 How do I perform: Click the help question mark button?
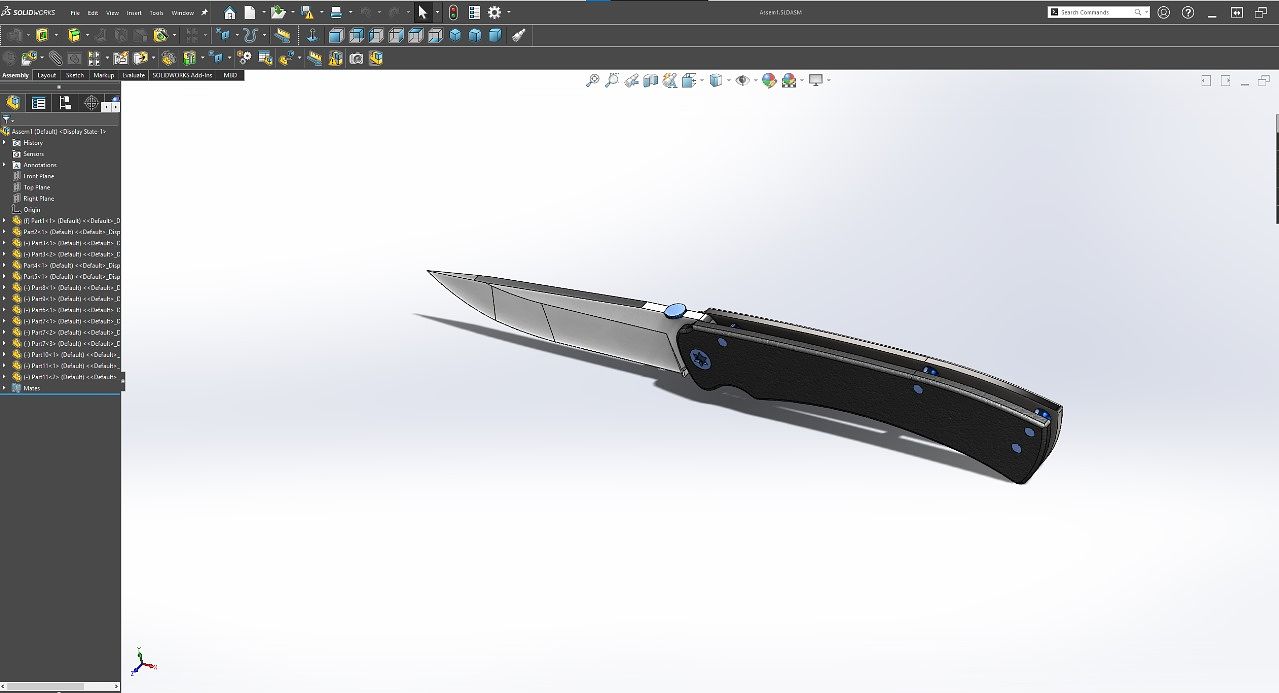(x=1187, y=13)
